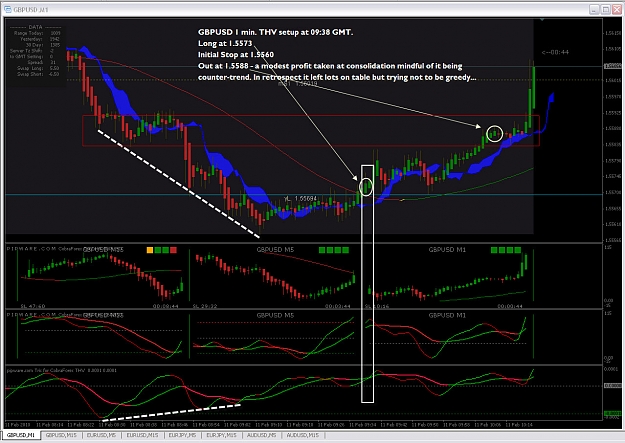The image size is (625, 443).
Task: Click the '<--00:44' candle timer label
Action: pyautogui.click(x=555, y=52)
